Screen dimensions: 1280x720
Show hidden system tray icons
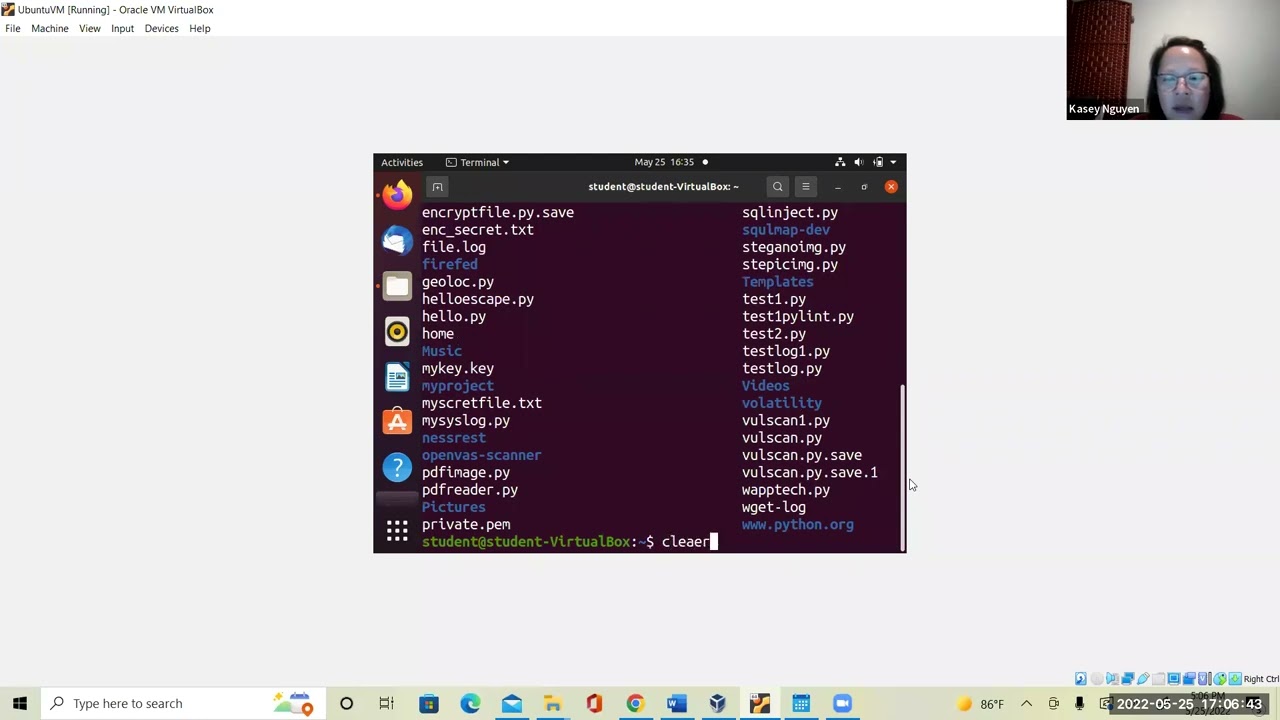[x=1028, y=703]
